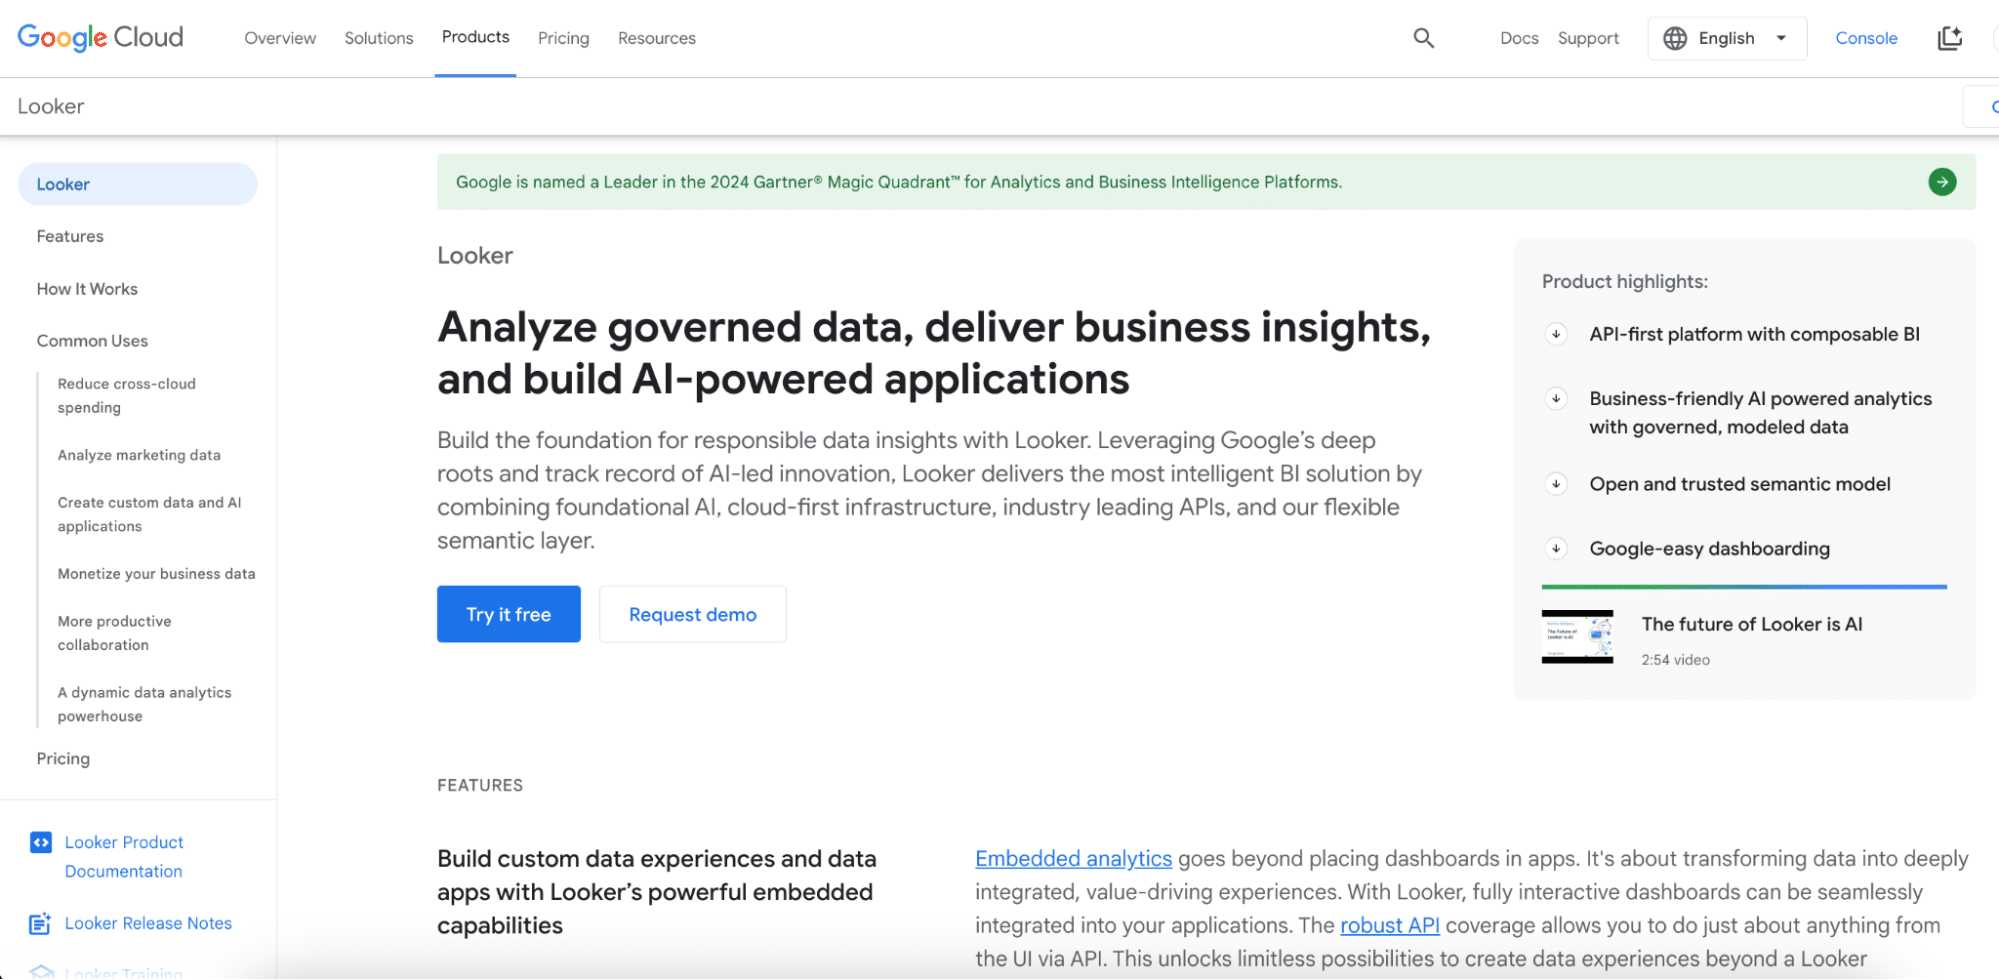Screen dimensions: 1999x980
Task: Click the Looker Release Notes icon
Action: [40, 924]
